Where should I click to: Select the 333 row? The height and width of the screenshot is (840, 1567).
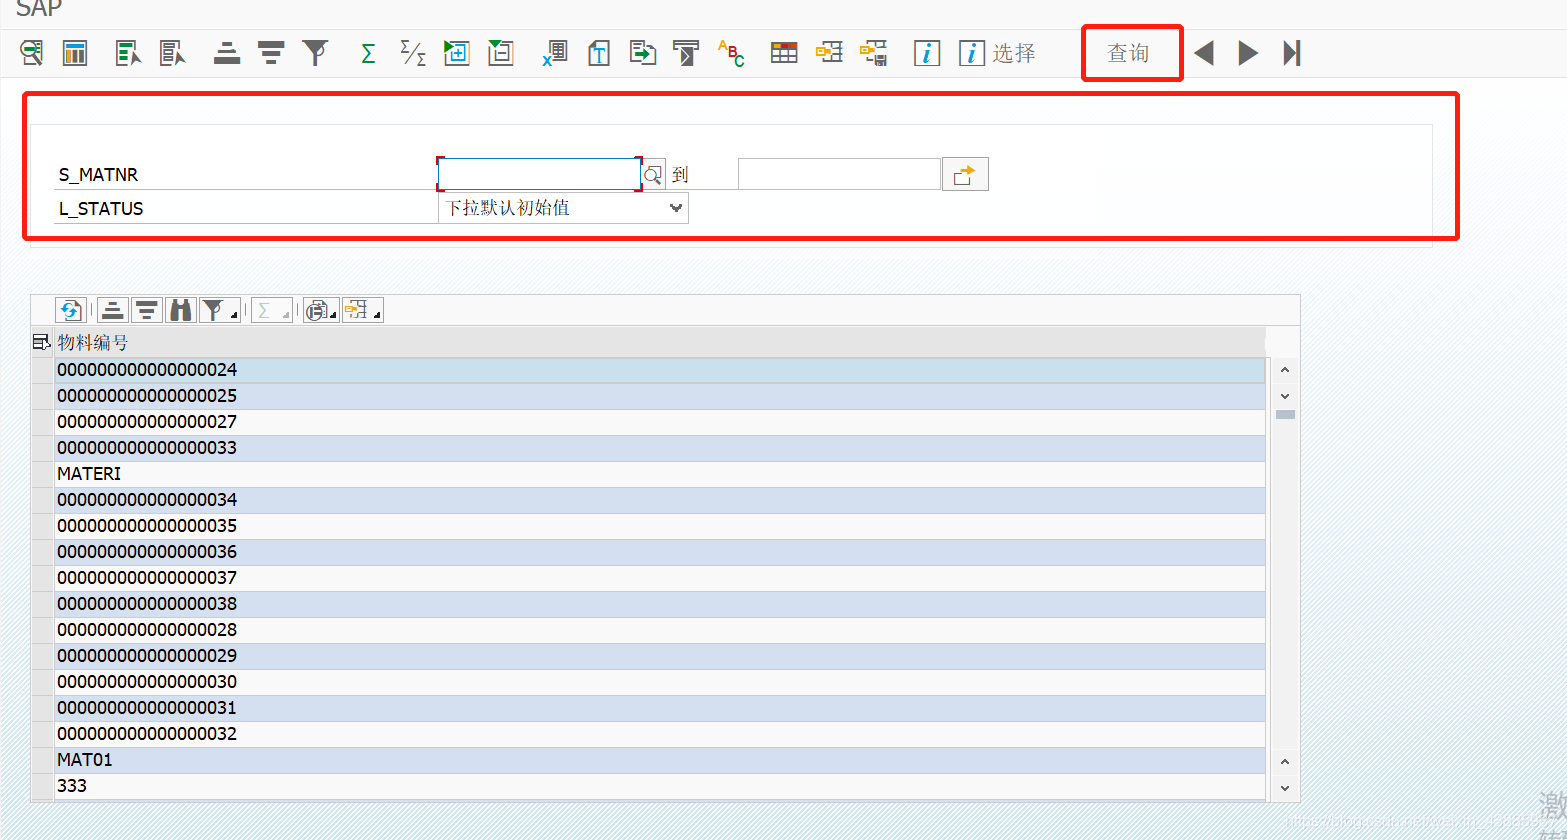tap(659, 786)
